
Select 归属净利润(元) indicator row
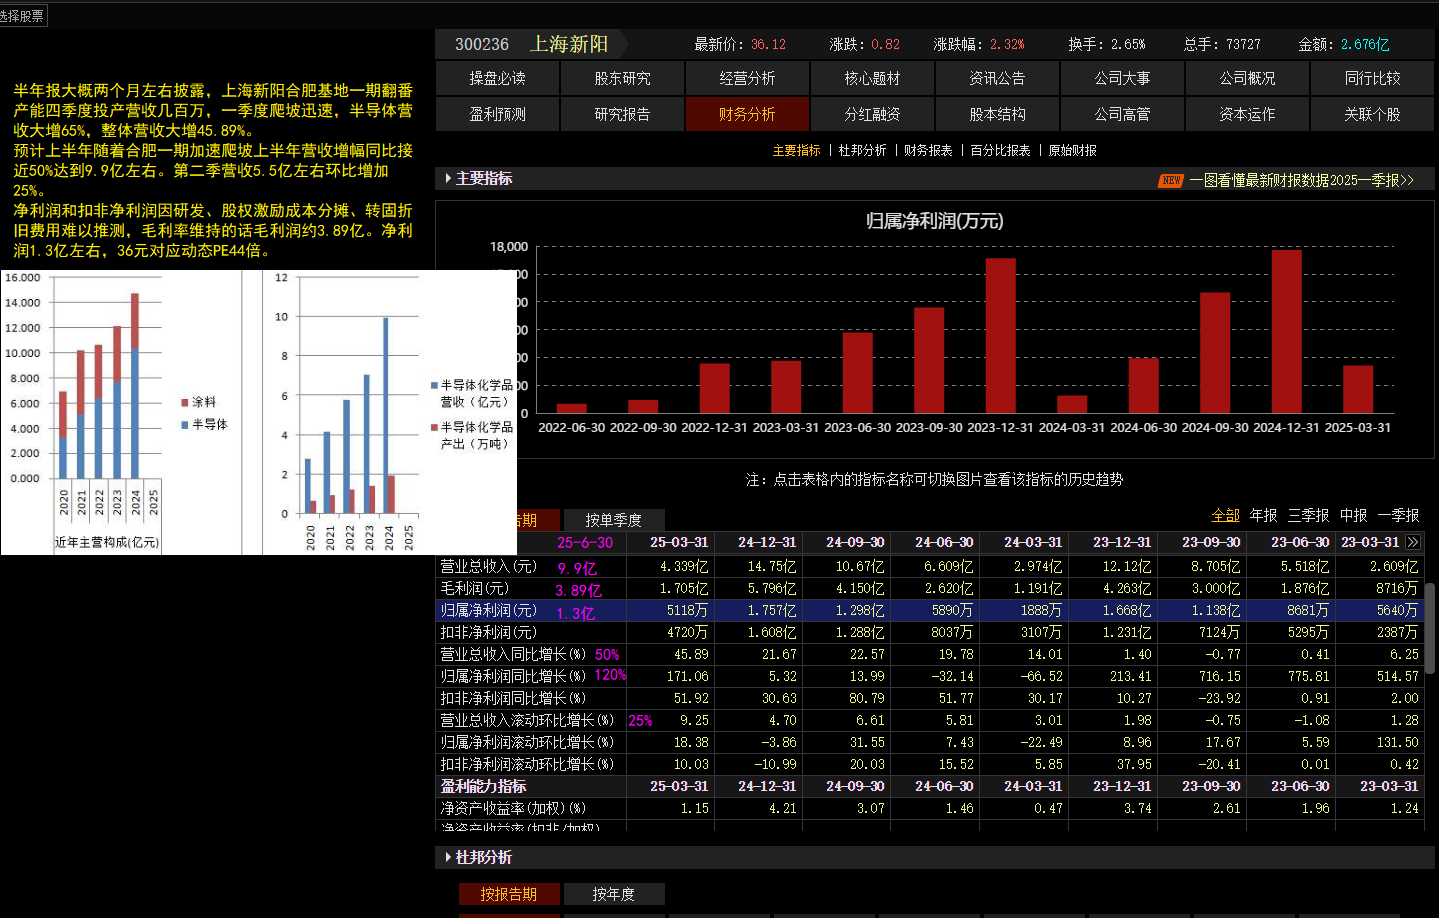pyautogui.click(x=489, y=610)
